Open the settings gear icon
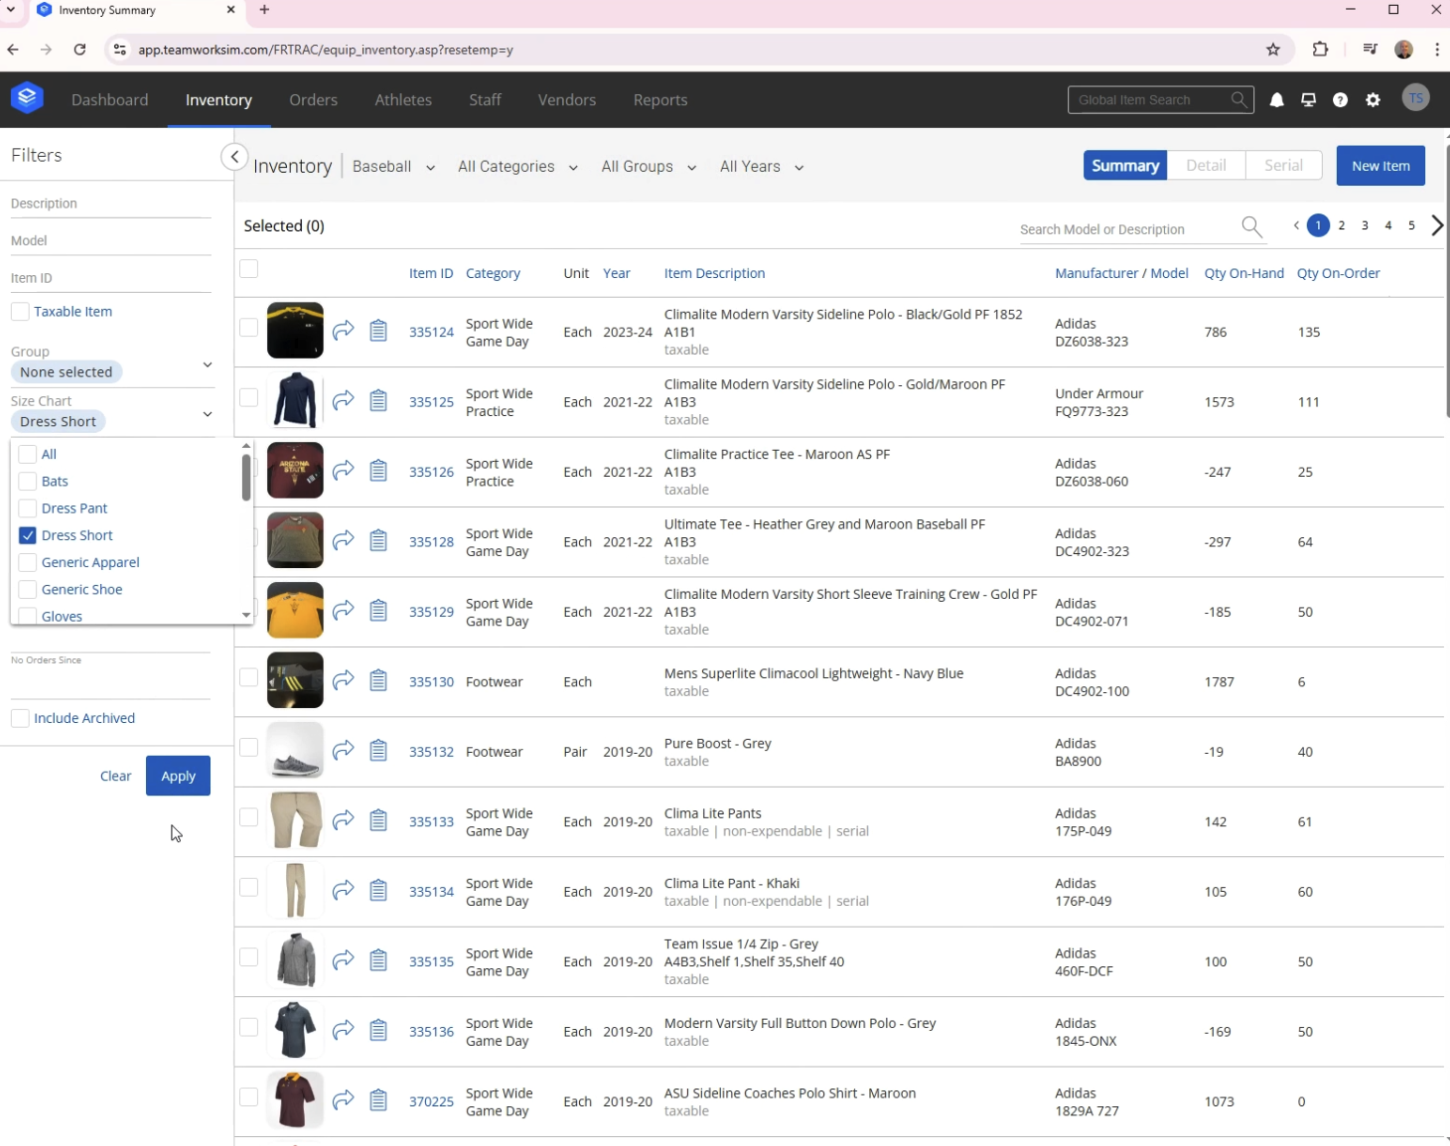Viewport: 1450px width, 1146px height. click(1373, 100)
